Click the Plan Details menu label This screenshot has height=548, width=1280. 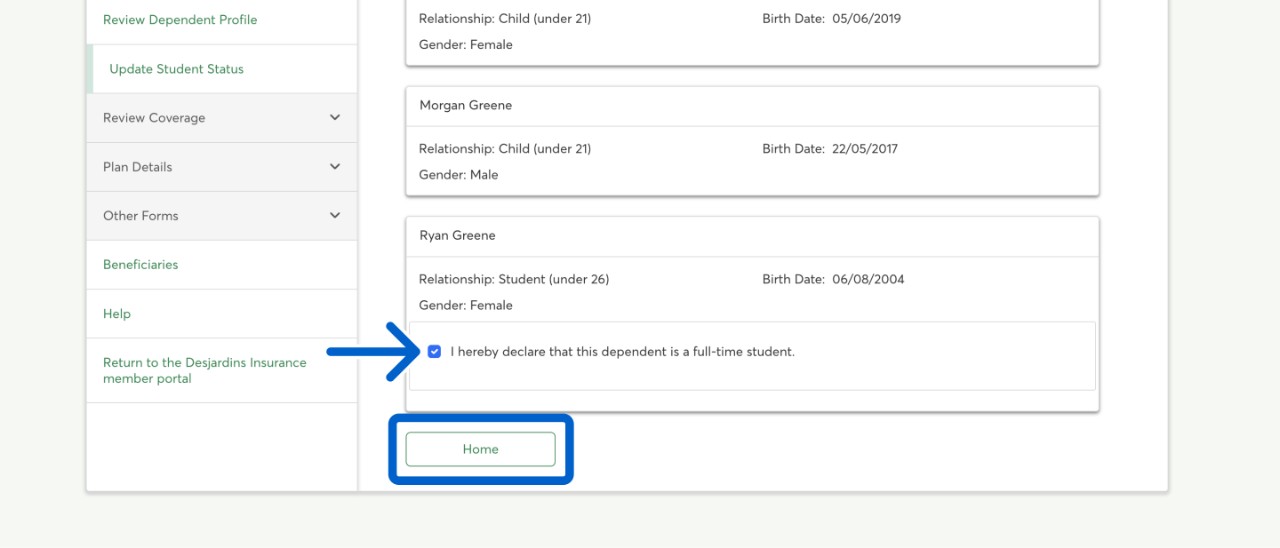[138, 167]
